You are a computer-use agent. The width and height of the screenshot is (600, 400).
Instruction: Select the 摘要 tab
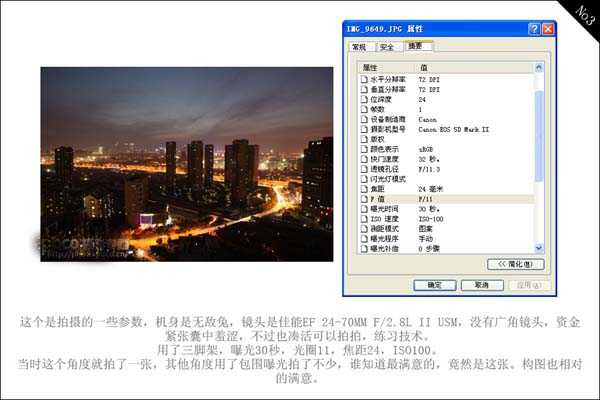pyautogui.click(x=414, y=47)
